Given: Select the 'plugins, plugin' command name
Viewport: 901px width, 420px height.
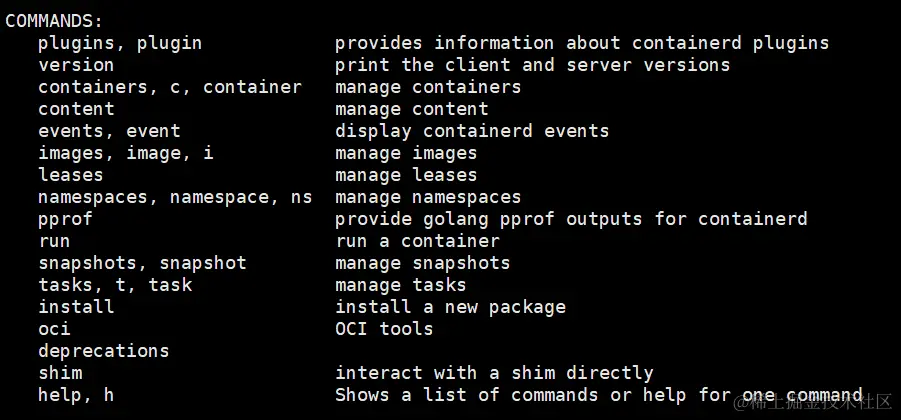Looking at the screenshot, I should point(120,44).
